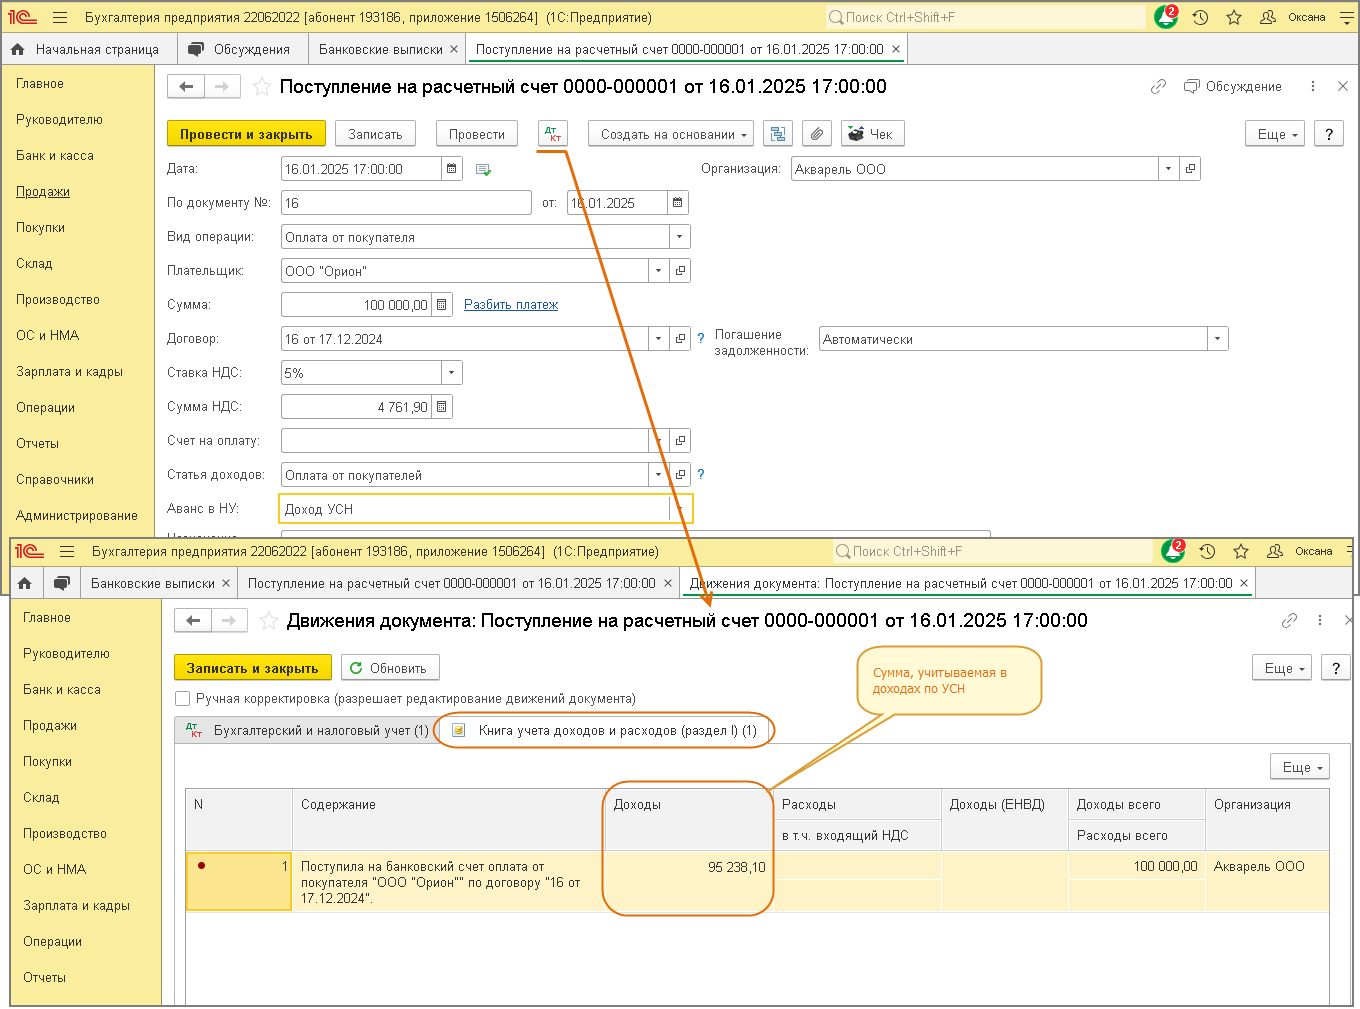Screen dimensions: 1360x1009
Task: Add the Поступление document to favorites with its star
Action: click(262, 87)
